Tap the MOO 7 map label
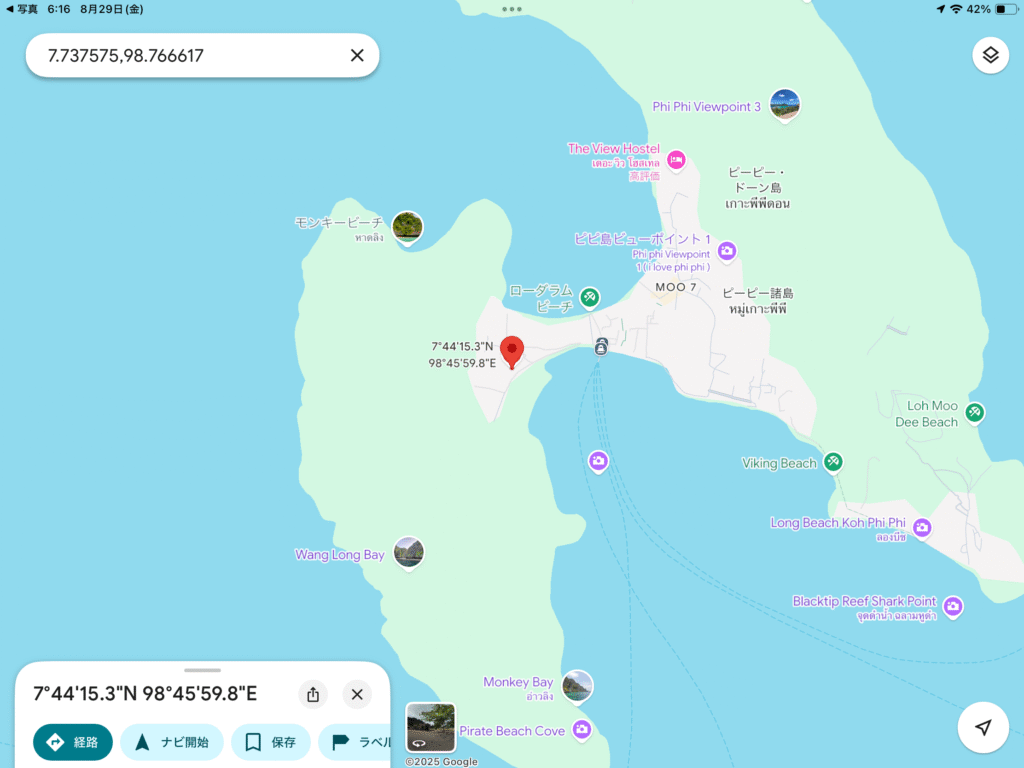This screenshot has height=768, width=1024. (676, 287)
